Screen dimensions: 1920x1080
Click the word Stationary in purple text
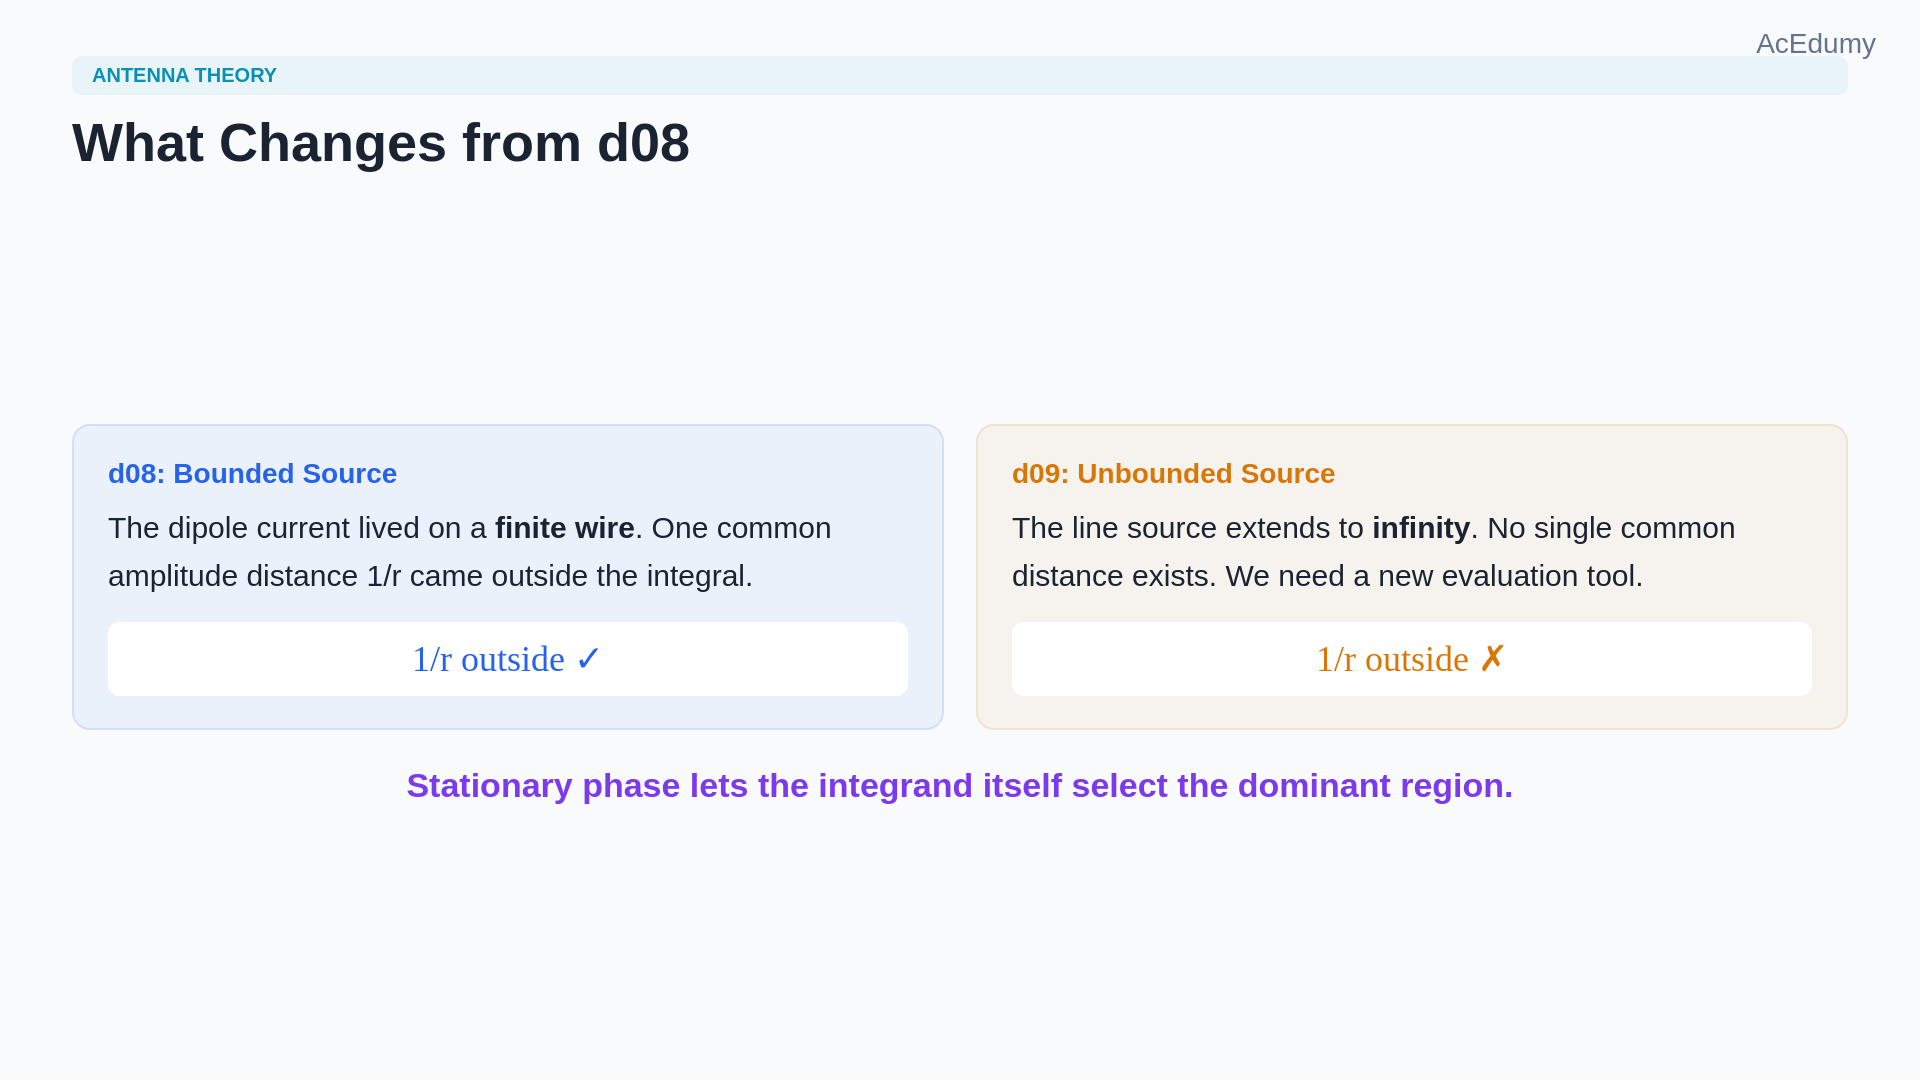489,786
